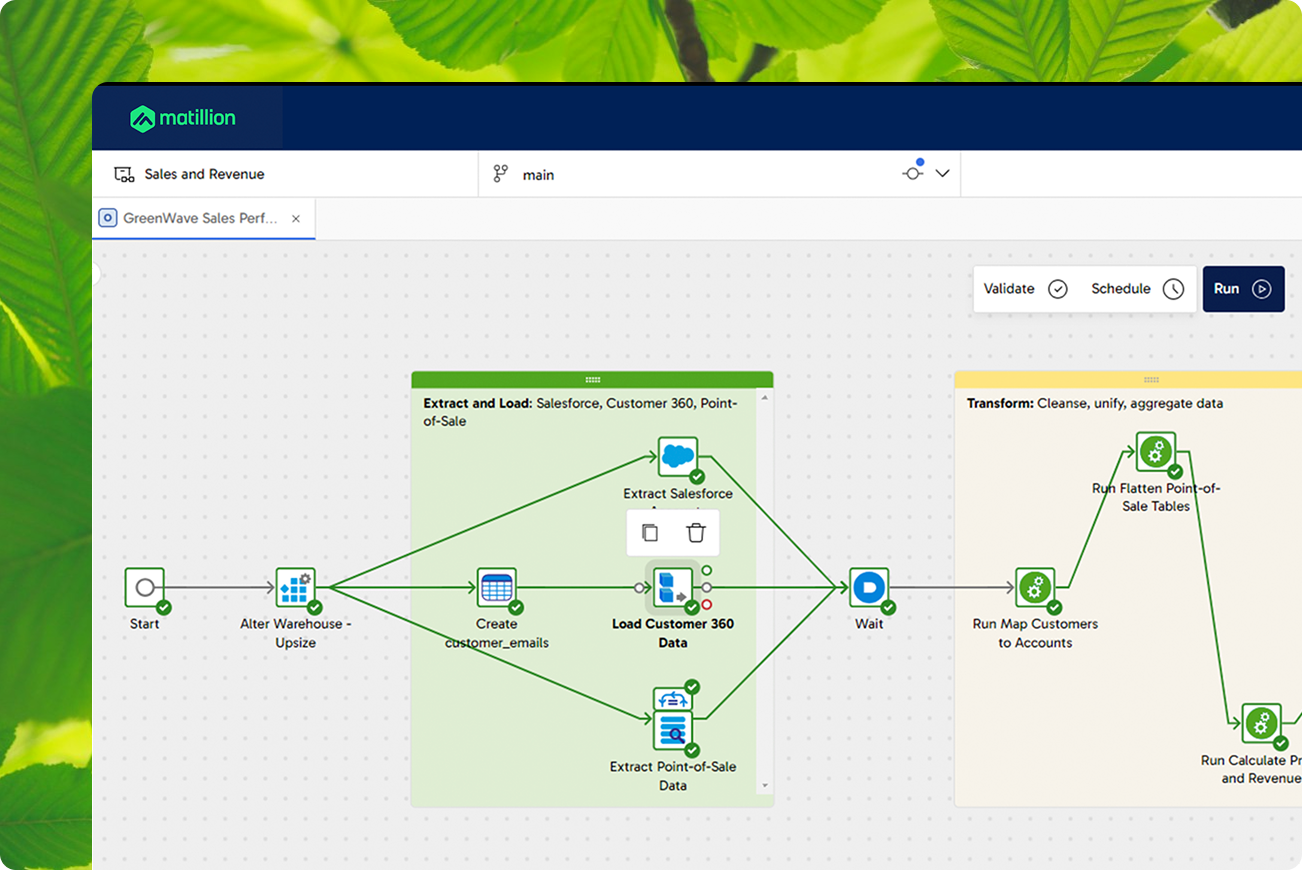Click the Sales and Revenue project icon
The height and width of the screenshot is (870, 1302).
[124, 174]
